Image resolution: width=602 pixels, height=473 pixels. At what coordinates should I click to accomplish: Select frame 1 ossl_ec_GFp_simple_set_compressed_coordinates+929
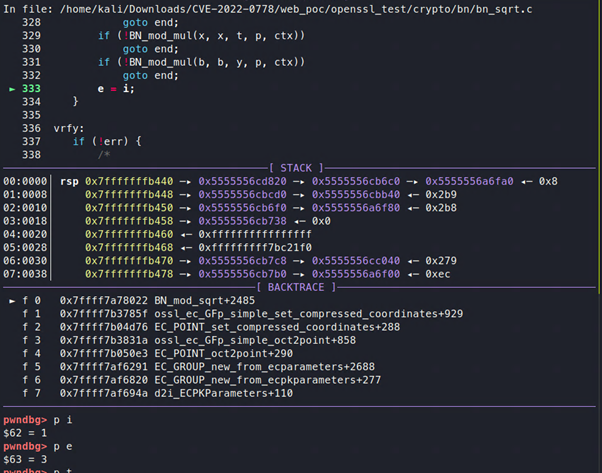[x=309, y=314]
